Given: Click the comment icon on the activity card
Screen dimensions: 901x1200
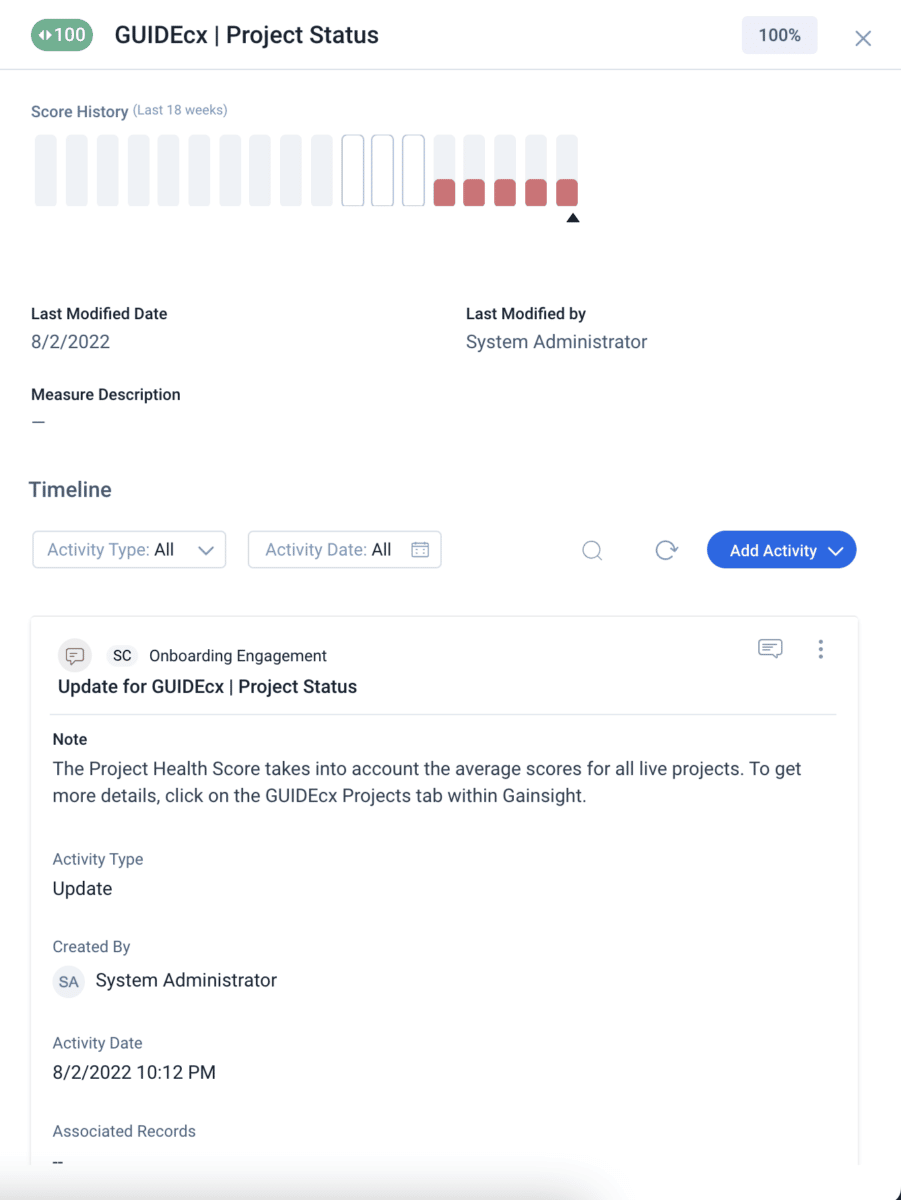Looking at the screenshot, I should 770,648.
